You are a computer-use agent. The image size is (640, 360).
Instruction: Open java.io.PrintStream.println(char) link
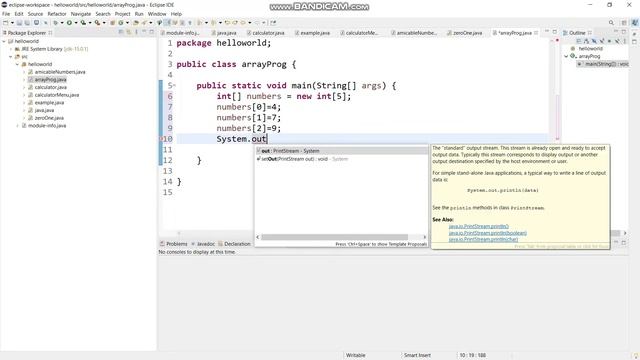pyautogui.click(x=483, y=239)
